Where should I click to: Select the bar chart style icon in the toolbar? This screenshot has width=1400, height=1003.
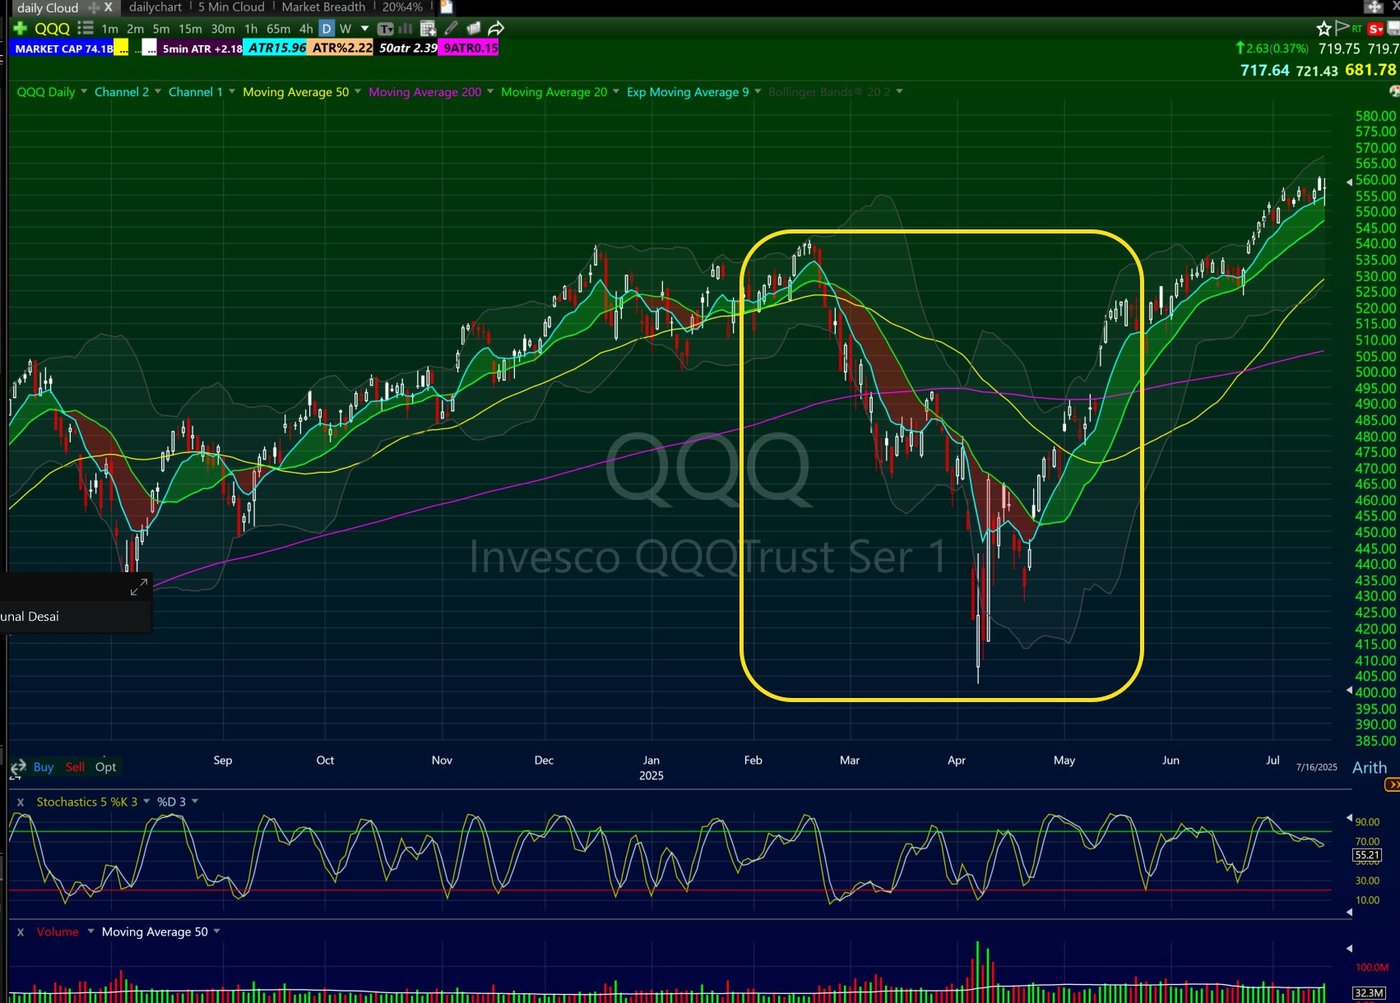point(406,28)
